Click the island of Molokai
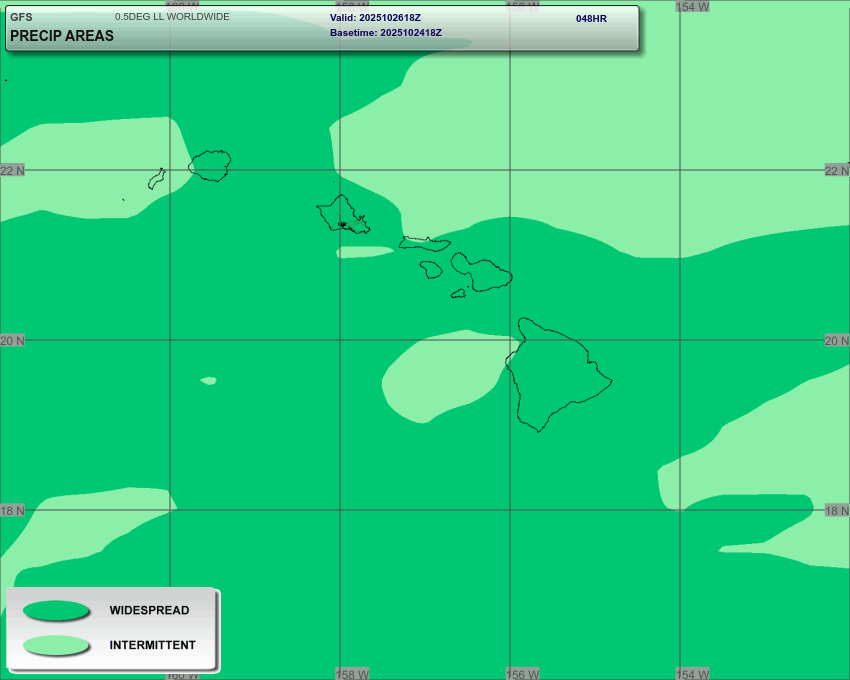Viewport: 850px width, 680px height. coord(424,242)
